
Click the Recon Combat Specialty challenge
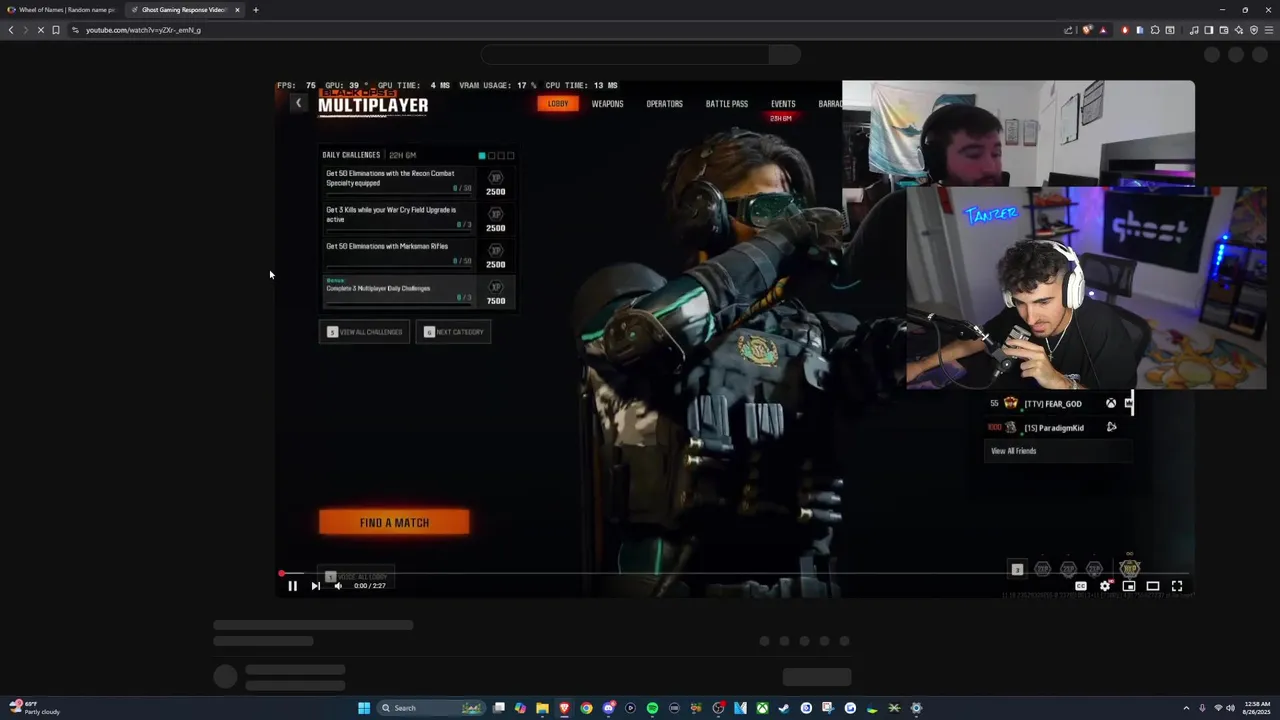point(417,181)
